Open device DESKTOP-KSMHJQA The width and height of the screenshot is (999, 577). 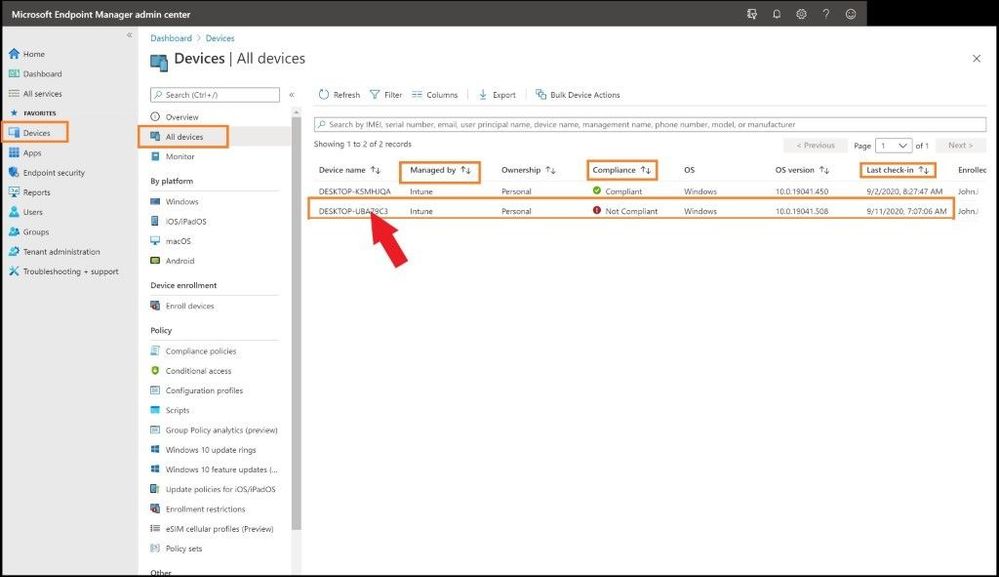pos(355,192)
